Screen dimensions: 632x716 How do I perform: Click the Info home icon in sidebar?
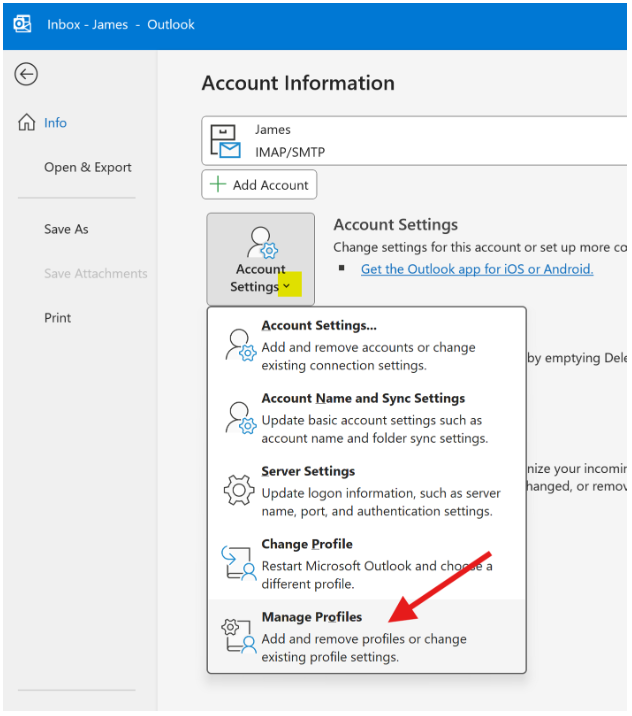click(x=27, y=123)
